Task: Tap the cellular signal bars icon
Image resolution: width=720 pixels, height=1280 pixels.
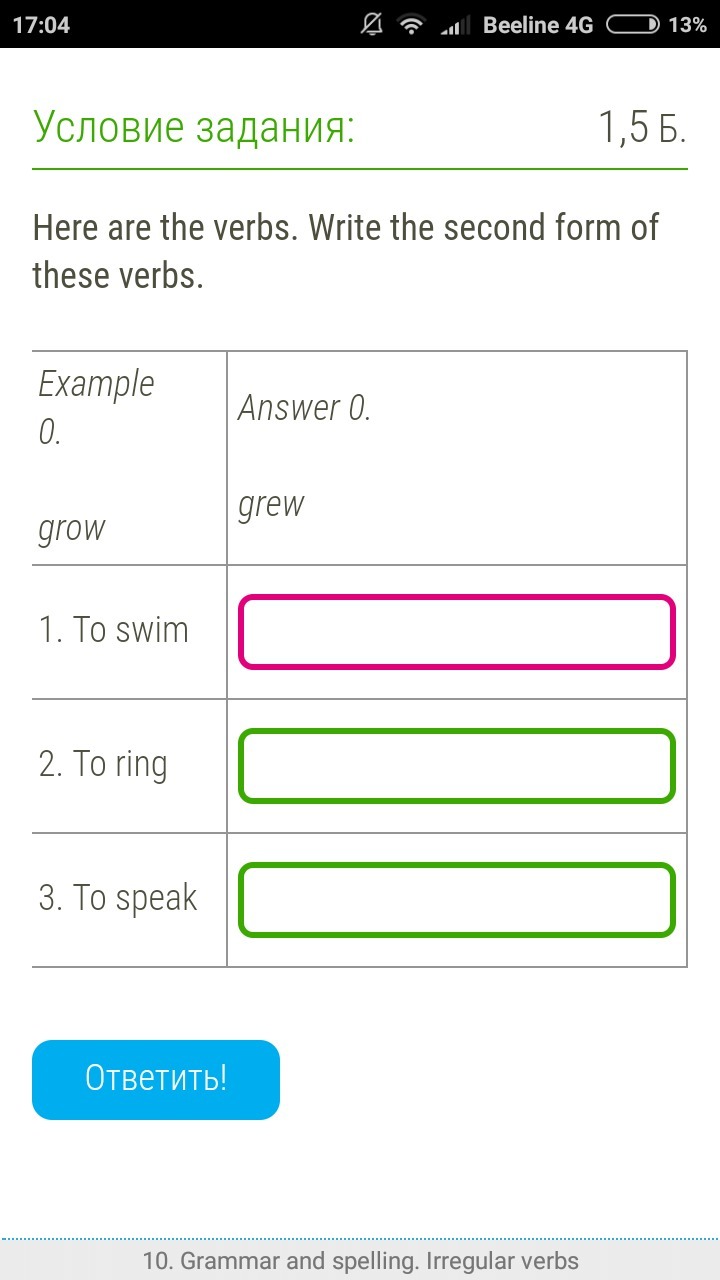Action: (456, 26)
